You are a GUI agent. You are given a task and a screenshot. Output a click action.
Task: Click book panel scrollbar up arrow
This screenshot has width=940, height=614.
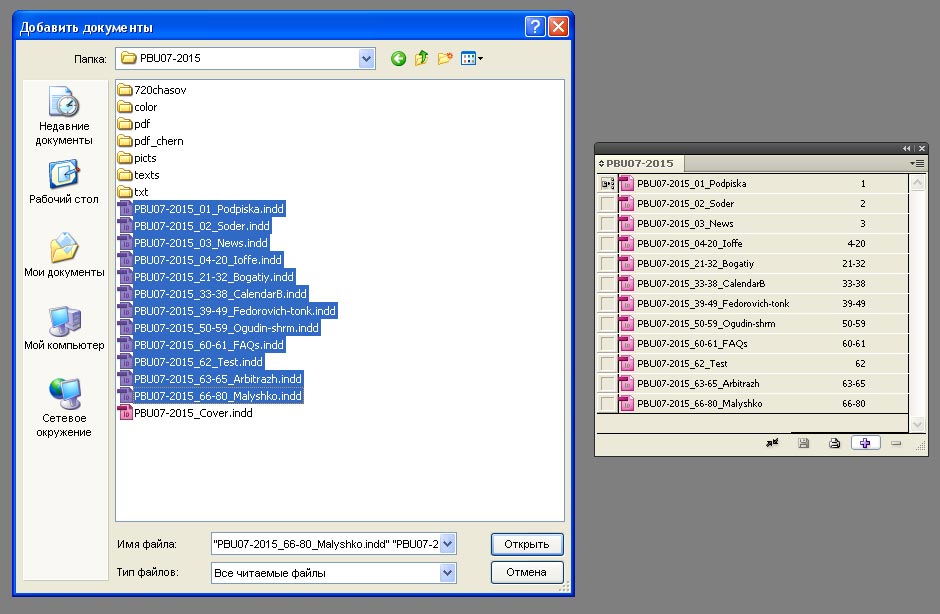(917, 182)
